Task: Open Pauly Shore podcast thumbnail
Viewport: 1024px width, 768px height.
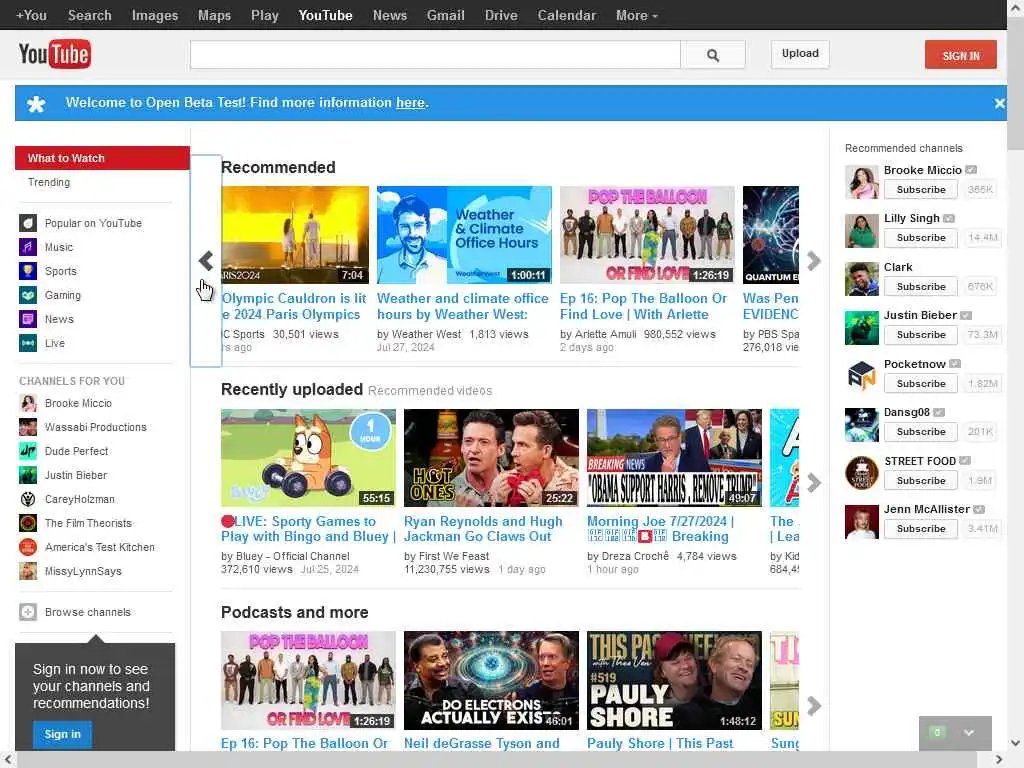Action: pyautogui.click(x=674, y=680)
